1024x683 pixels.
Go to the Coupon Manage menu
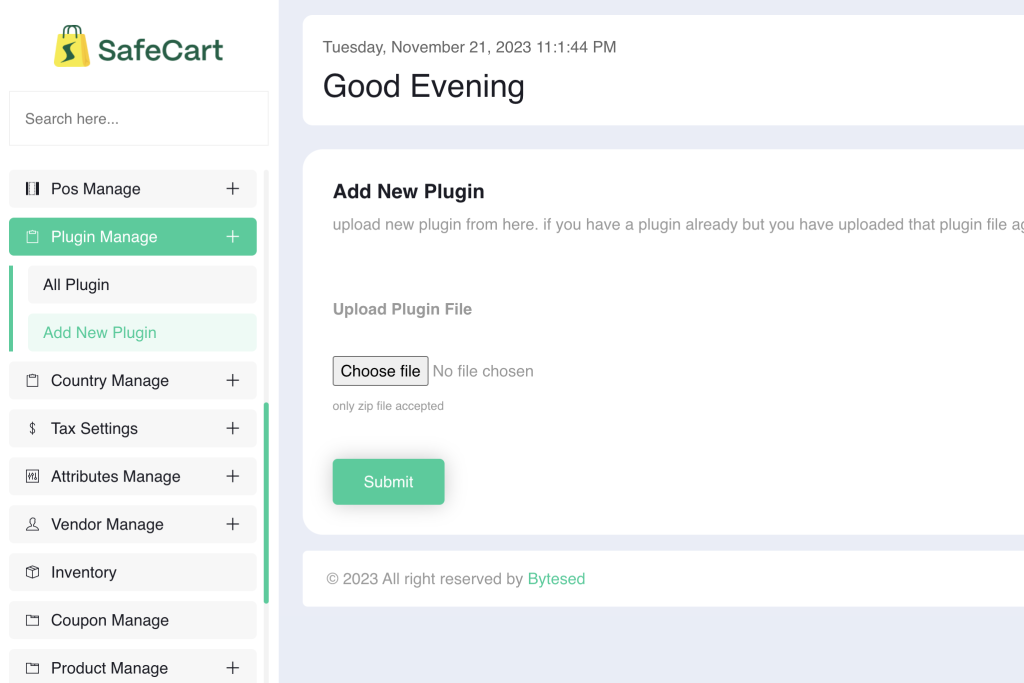pyautogui.click(x=133, y=620)
